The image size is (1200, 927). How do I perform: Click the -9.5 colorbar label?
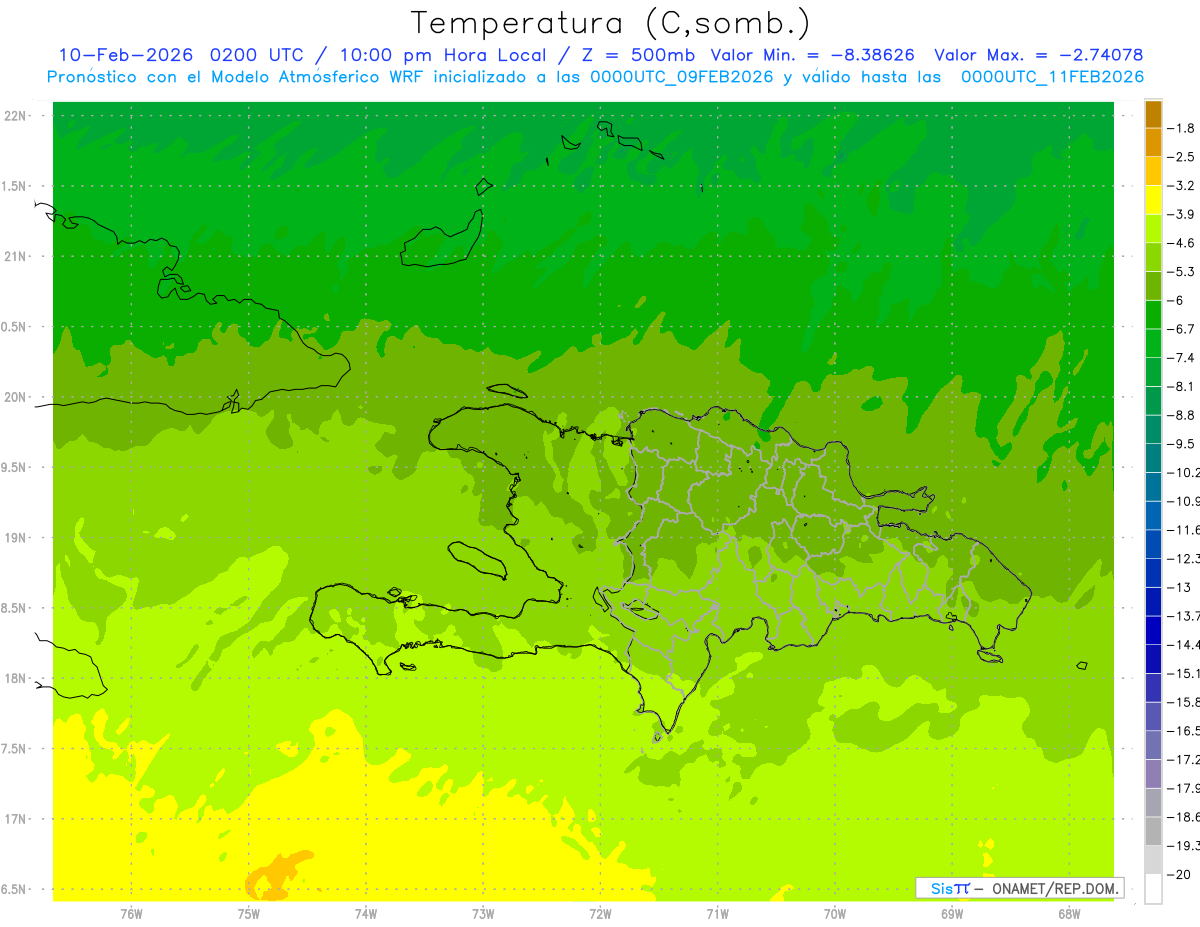[1182, 444]
